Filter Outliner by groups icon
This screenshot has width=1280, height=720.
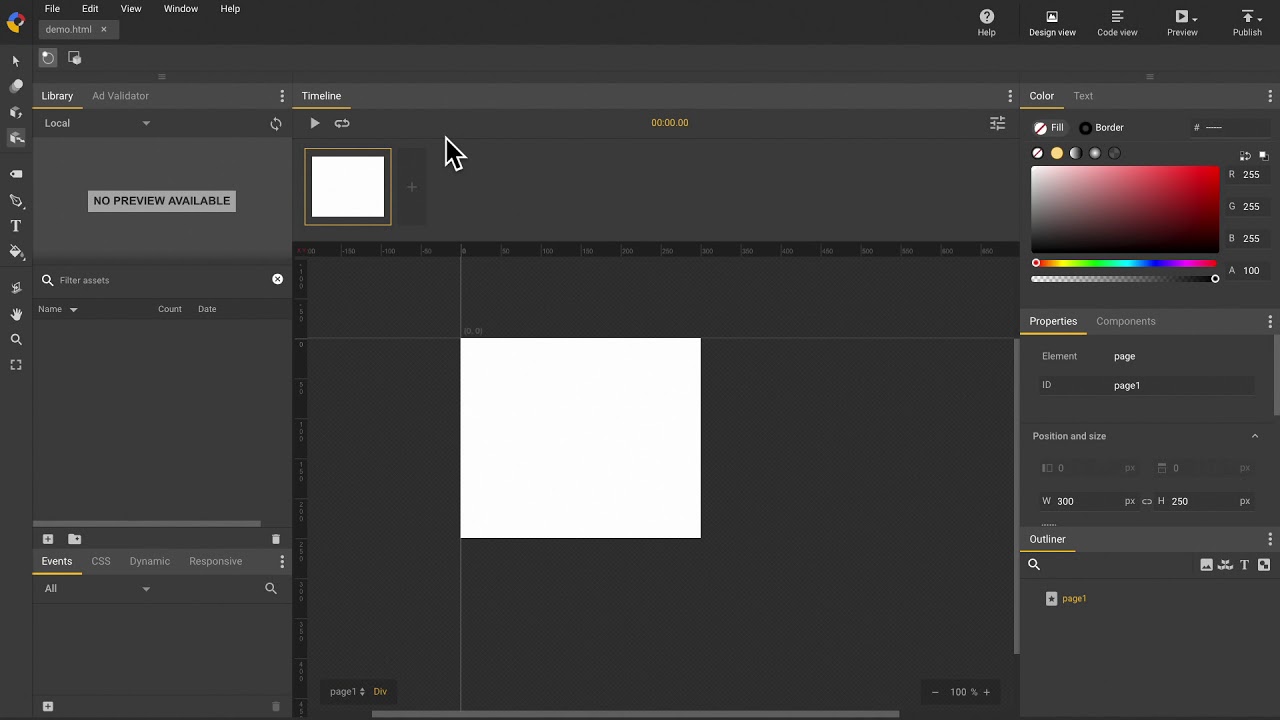click(x=1264, y=565)
